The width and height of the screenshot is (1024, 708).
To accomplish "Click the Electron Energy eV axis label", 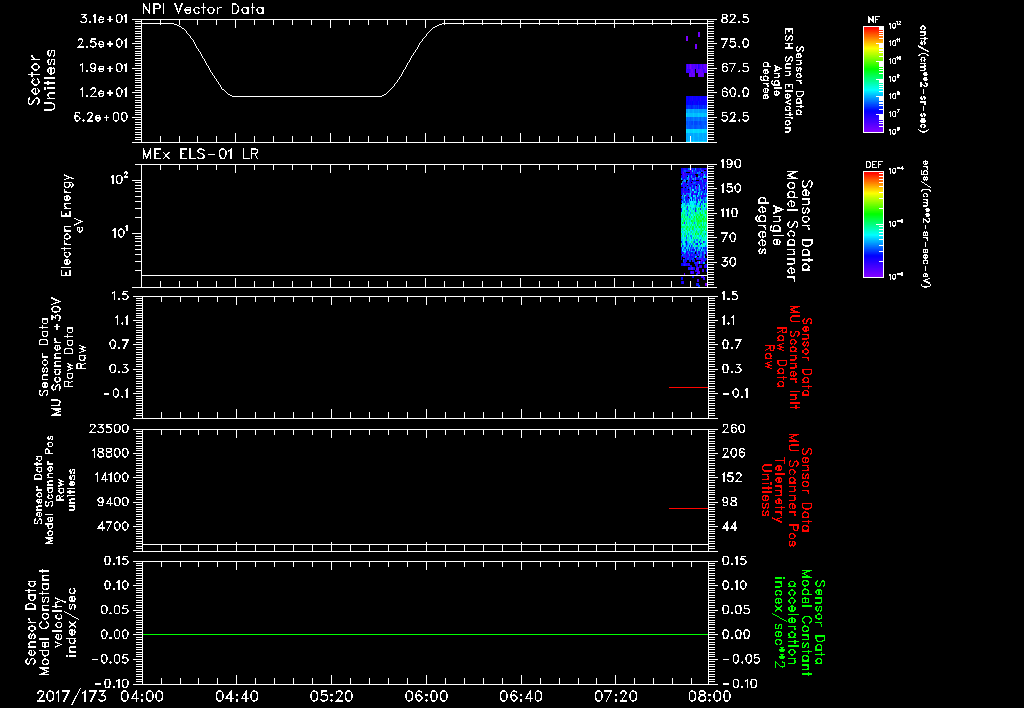I will point(72,225).
